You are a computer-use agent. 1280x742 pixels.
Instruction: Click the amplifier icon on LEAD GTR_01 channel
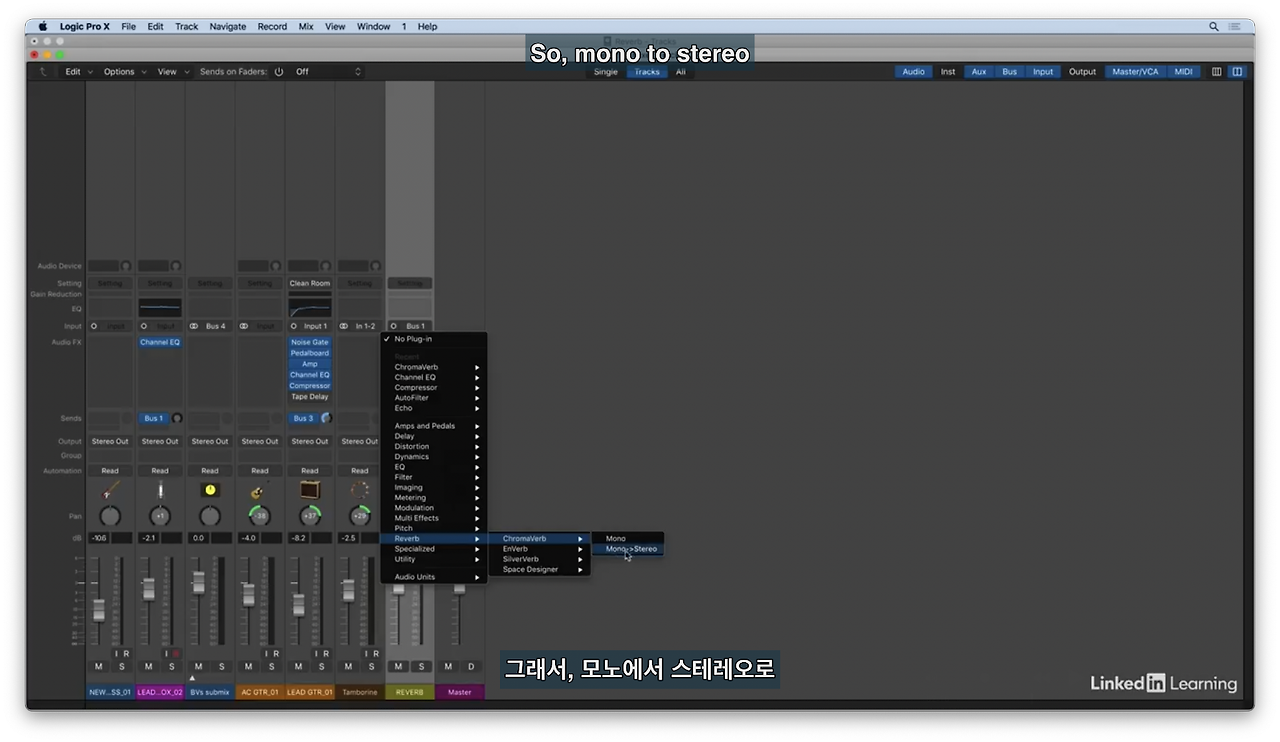310,490
